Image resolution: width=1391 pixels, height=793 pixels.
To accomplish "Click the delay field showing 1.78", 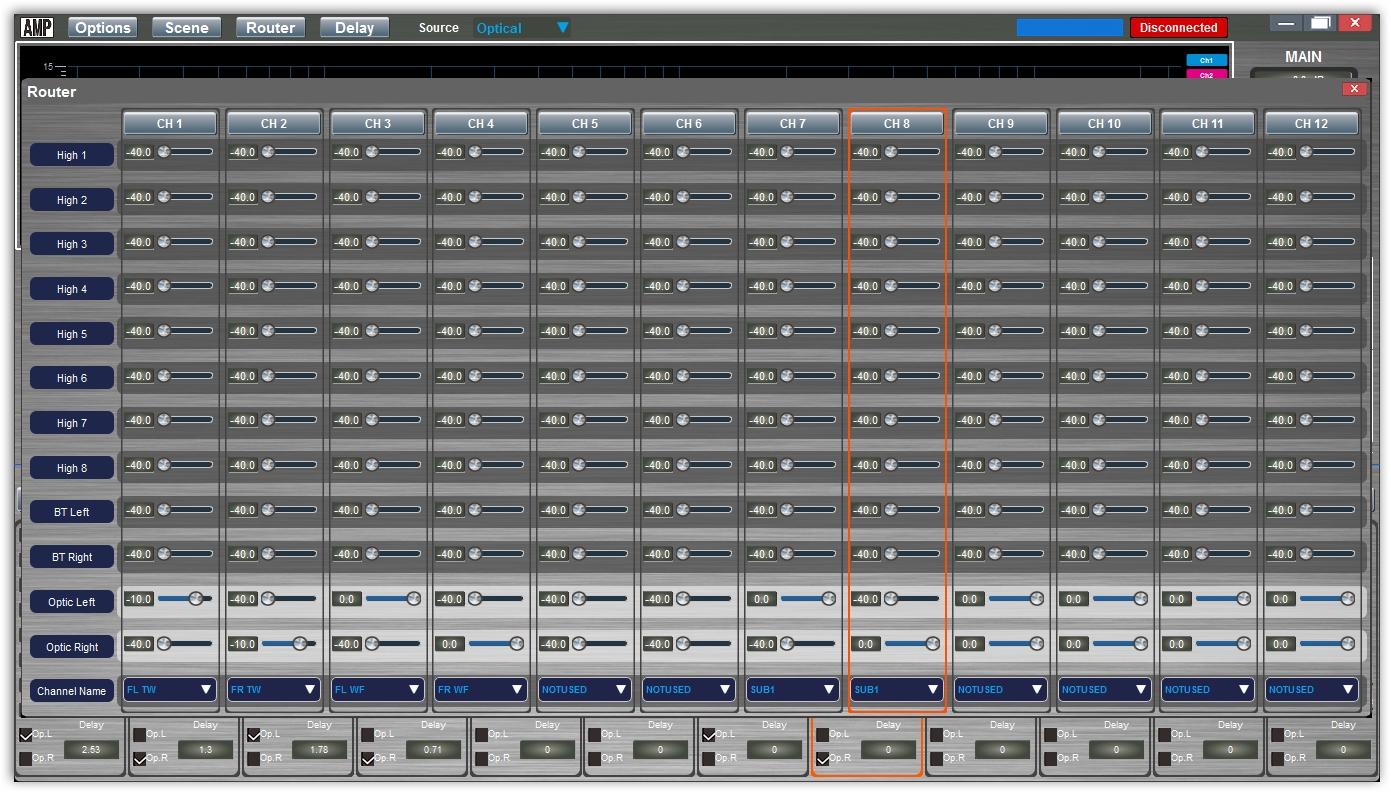I will (x=319, y=750).
